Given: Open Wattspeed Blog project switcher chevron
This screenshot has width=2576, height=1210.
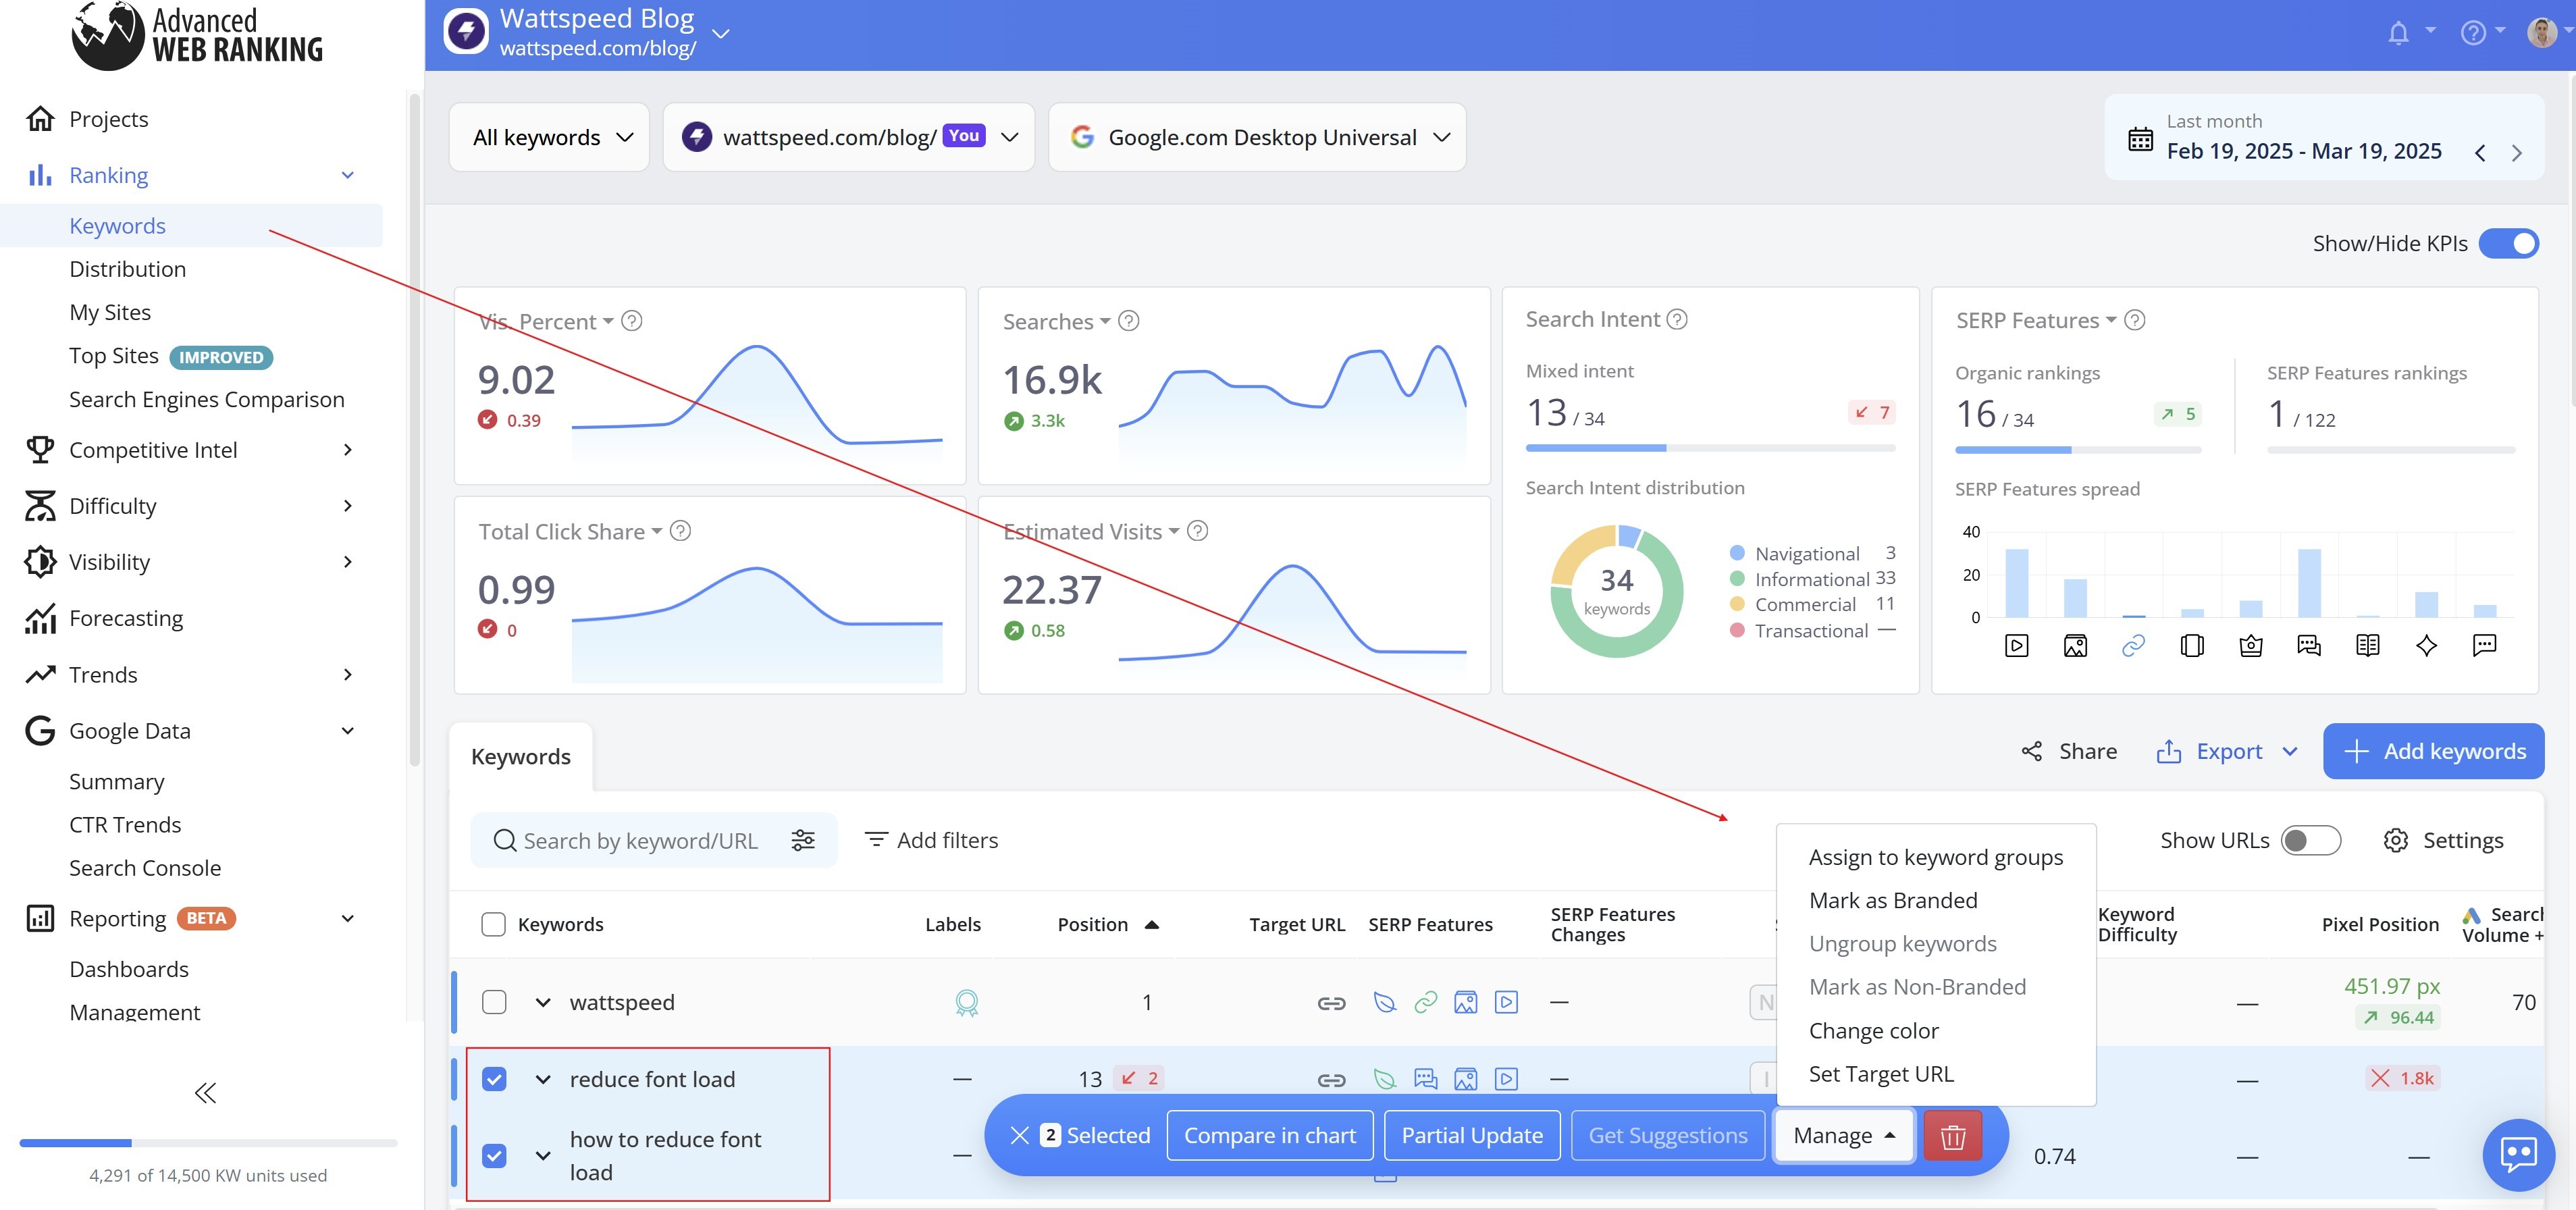Looking at the screenshot, I should coord(720,33).
